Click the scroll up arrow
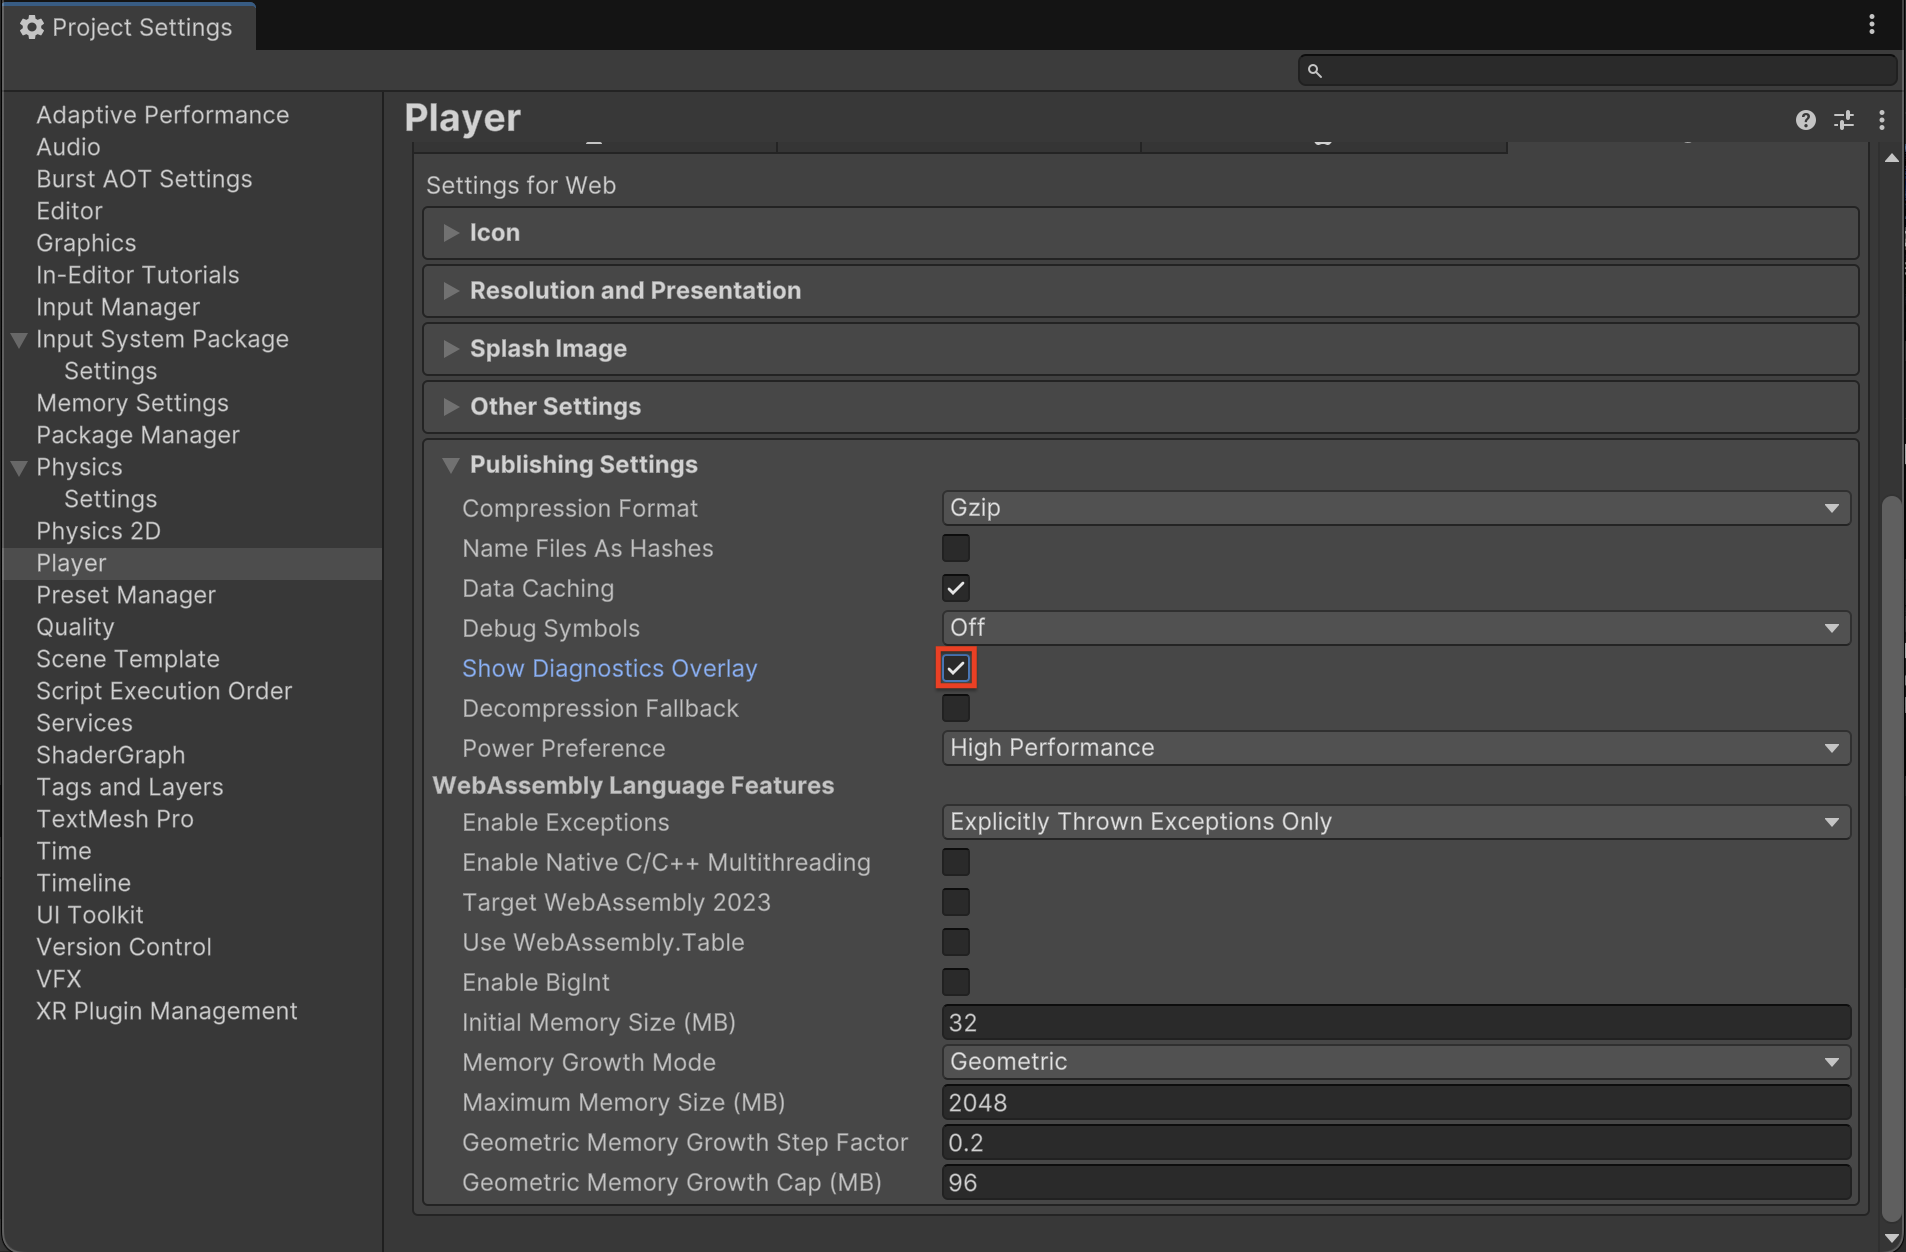The width and height of the screenshot is (1906, 1252). 1891,158
